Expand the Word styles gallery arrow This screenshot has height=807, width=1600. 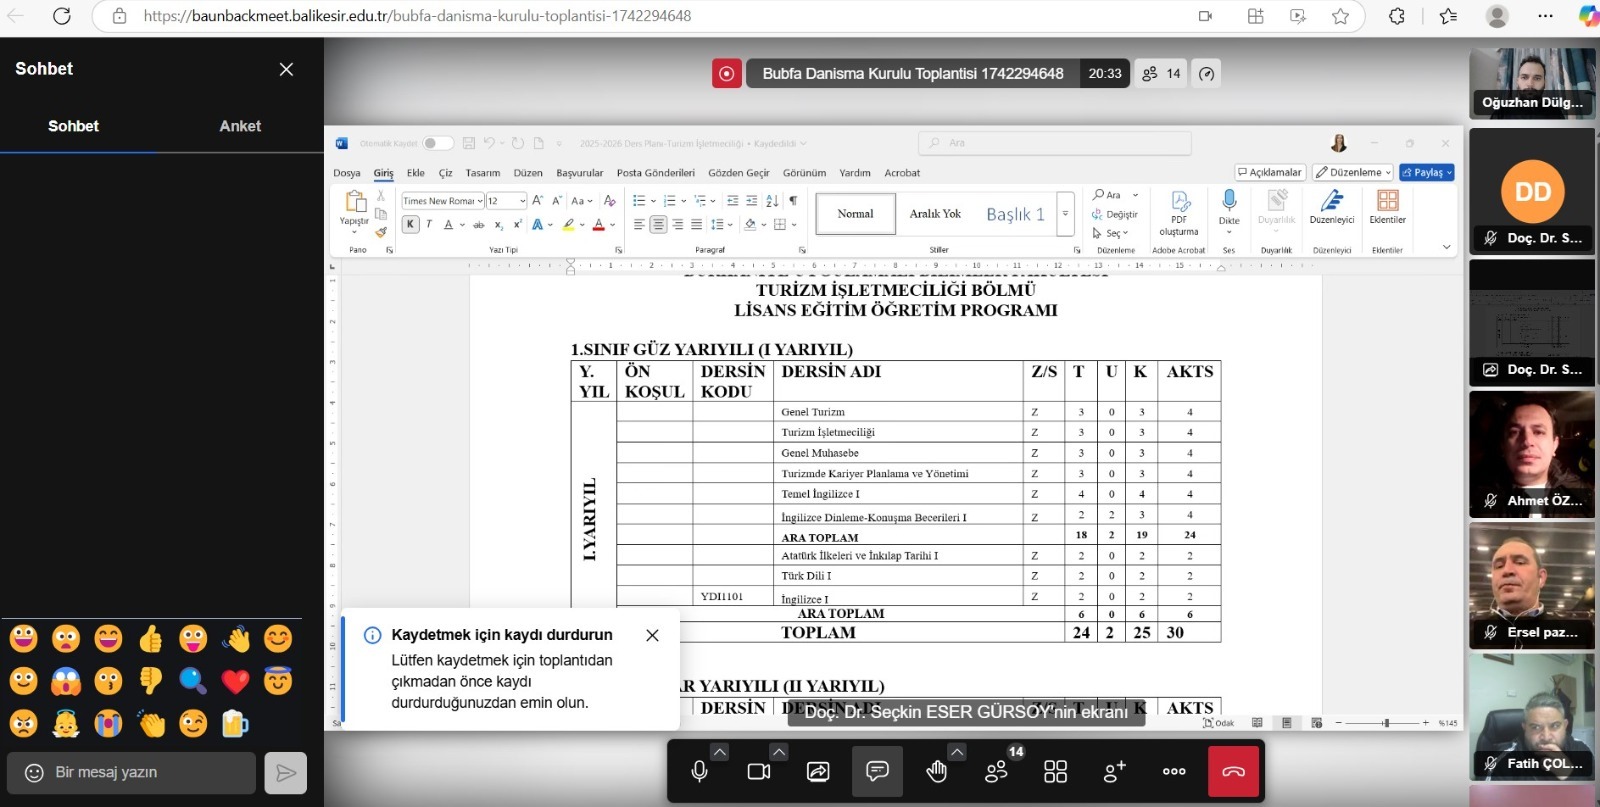click(1065, 214)
